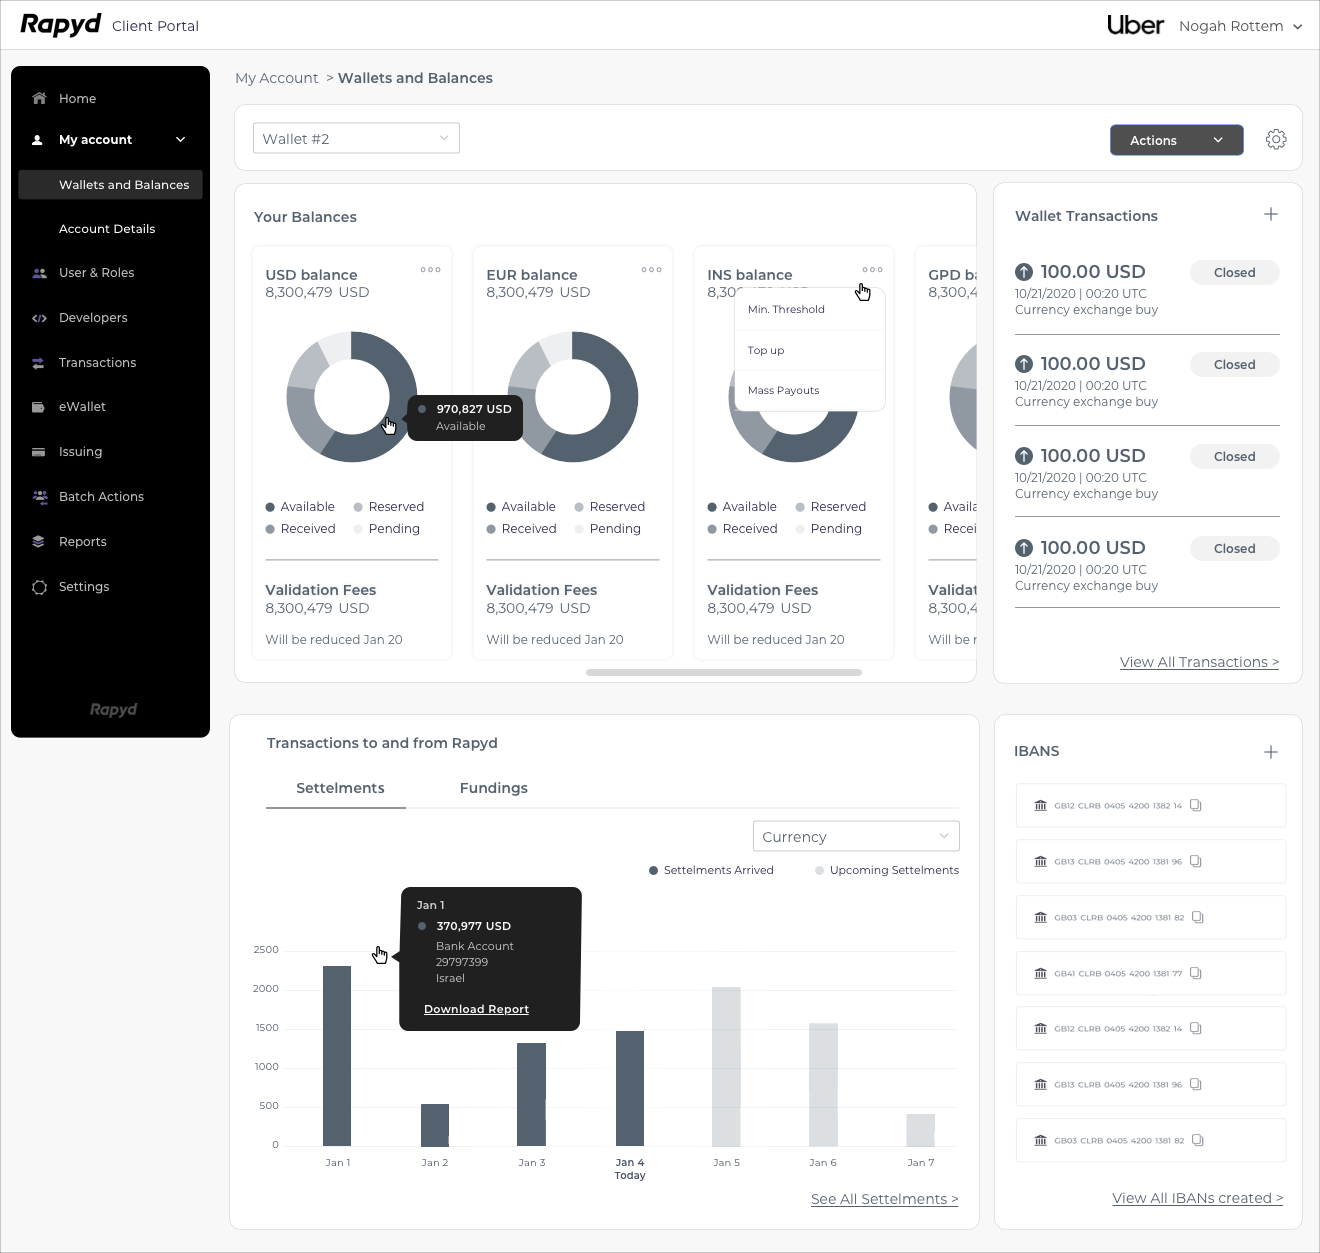
Task: Expand the Actions dropdown button
Action: [x=1176, y=140]
